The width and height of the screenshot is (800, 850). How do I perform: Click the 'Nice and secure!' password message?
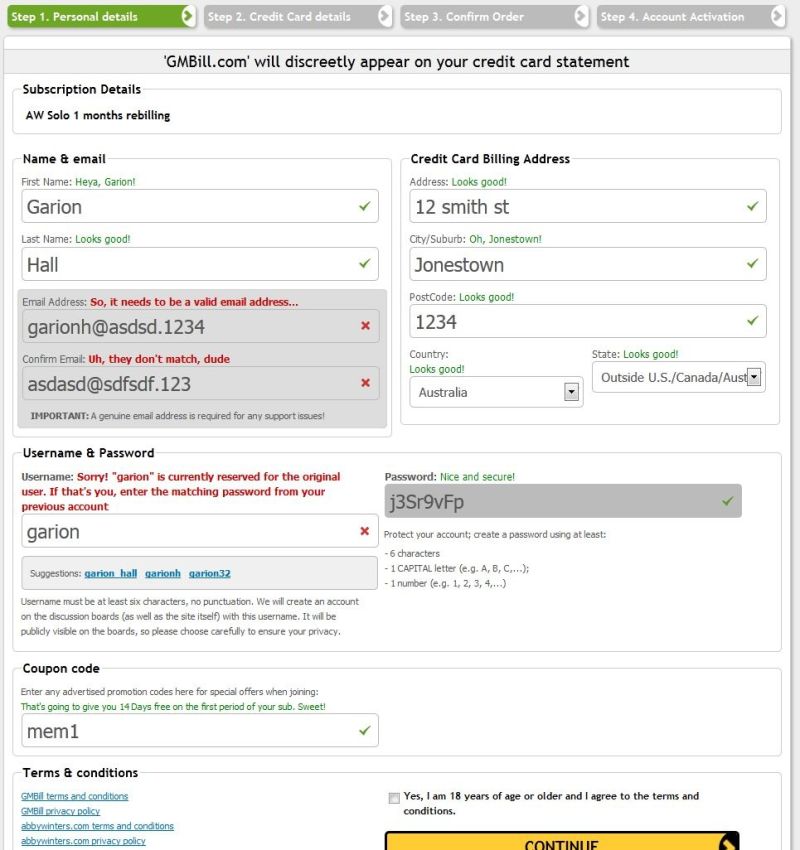478,476
